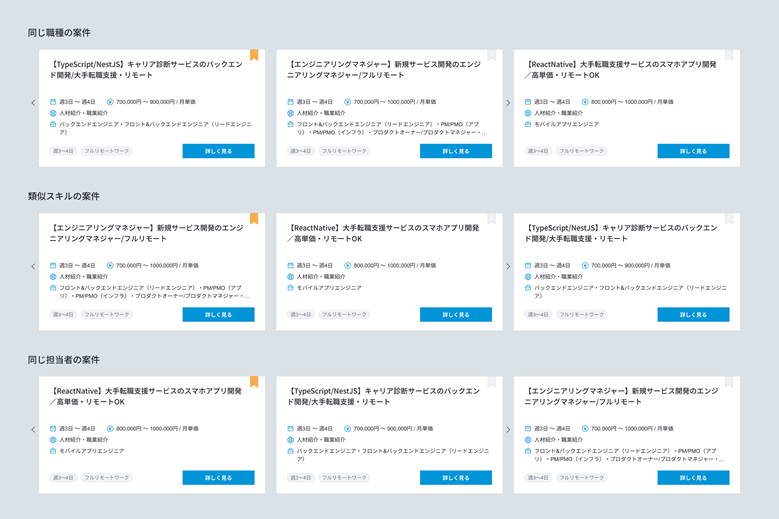This screenshot has width=779, height=519.
Task: Select 週3〜4日 tag on last 同じ担当者の案件 card
Action: click(x=538, y=477)
